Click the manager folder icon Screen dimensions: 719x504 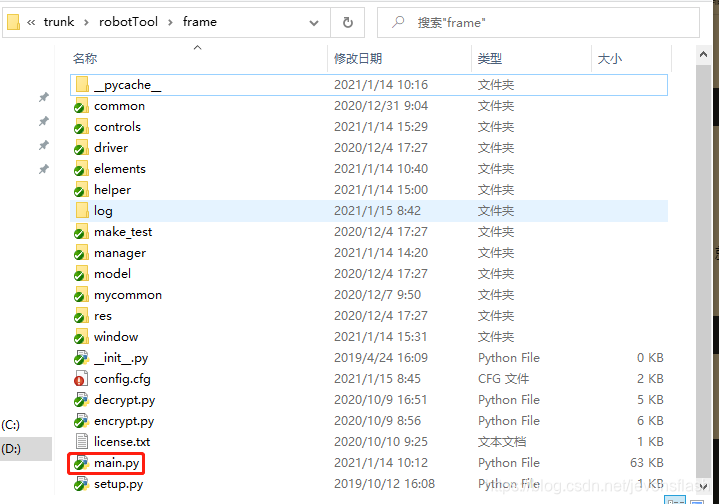pyautogui.click(x=81, y=253)
